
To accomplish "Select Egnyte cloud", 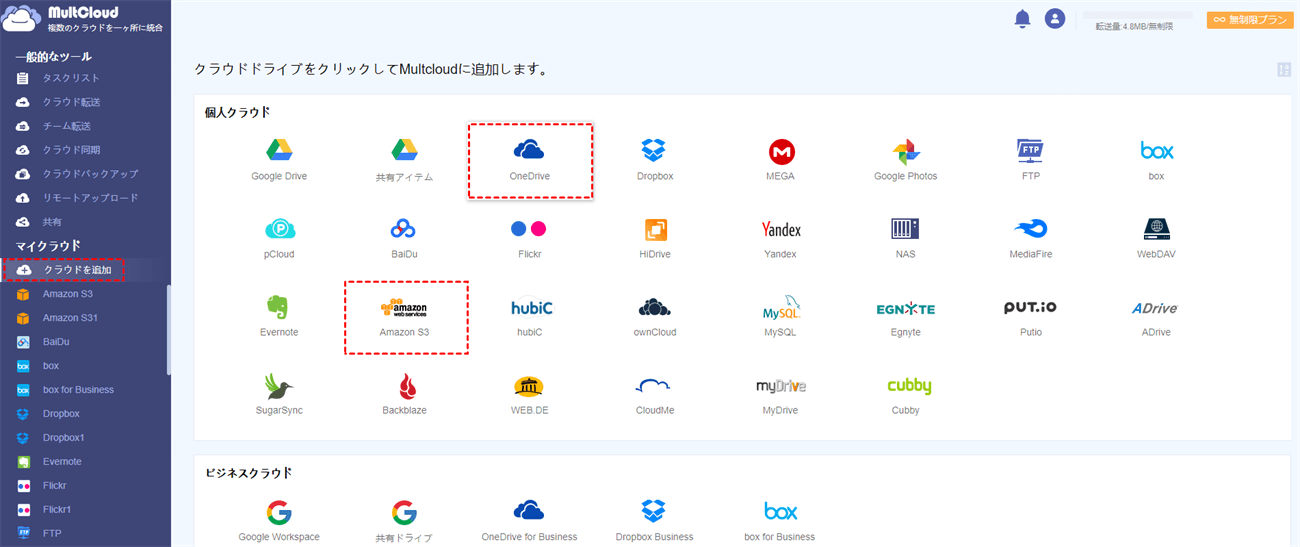I will coord(906,316).
